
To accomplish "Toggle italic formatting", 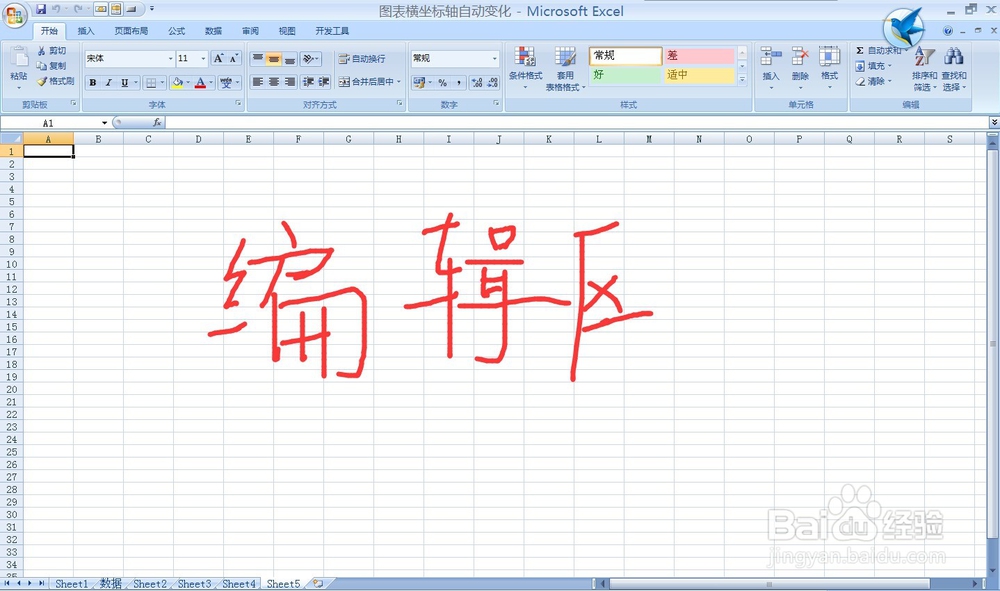I will (108, 82).
